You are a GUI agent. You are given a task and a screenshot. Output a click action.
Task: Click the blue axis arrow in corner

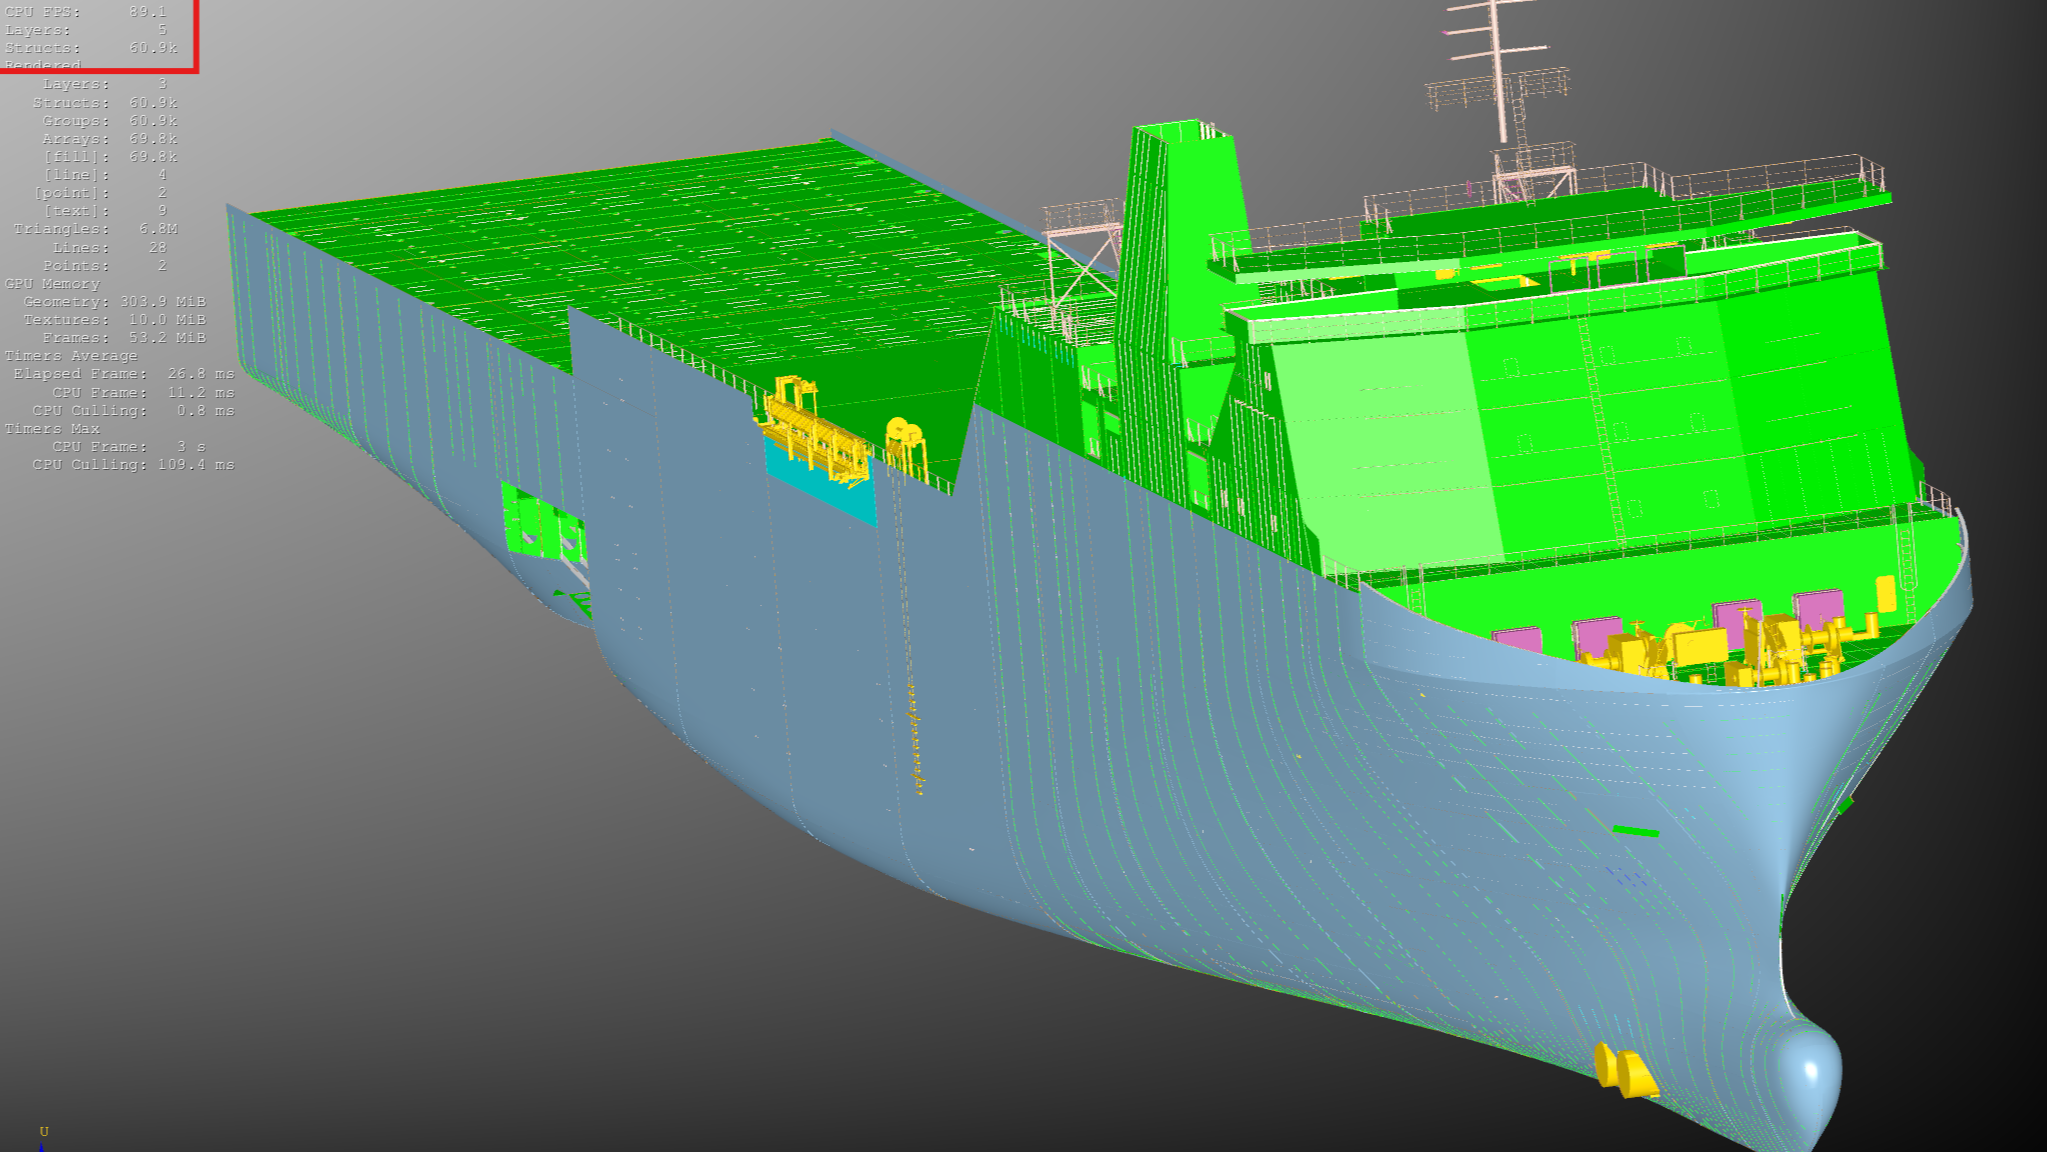pyautogui.click(x=41, y=1146)
